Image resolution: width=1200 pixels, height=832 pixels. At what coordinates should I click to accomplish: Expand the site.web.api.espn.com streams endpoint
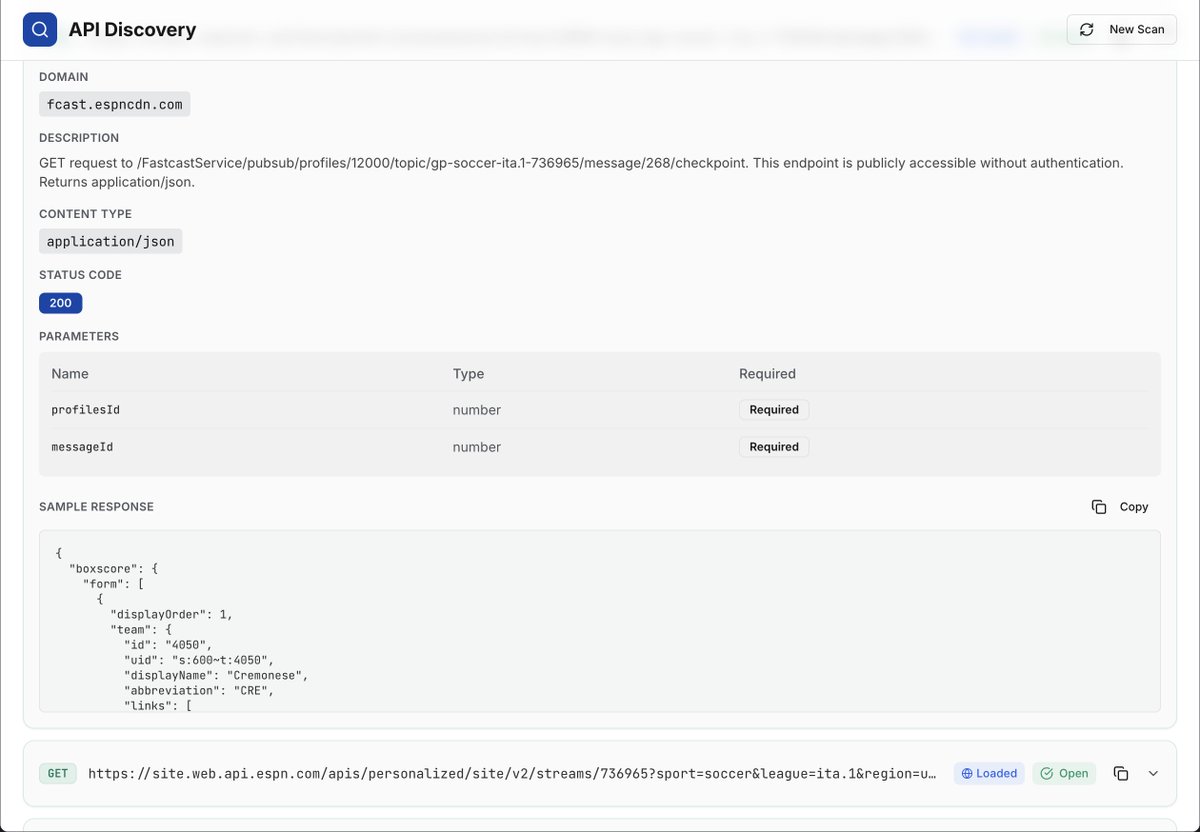[1153, 773]
